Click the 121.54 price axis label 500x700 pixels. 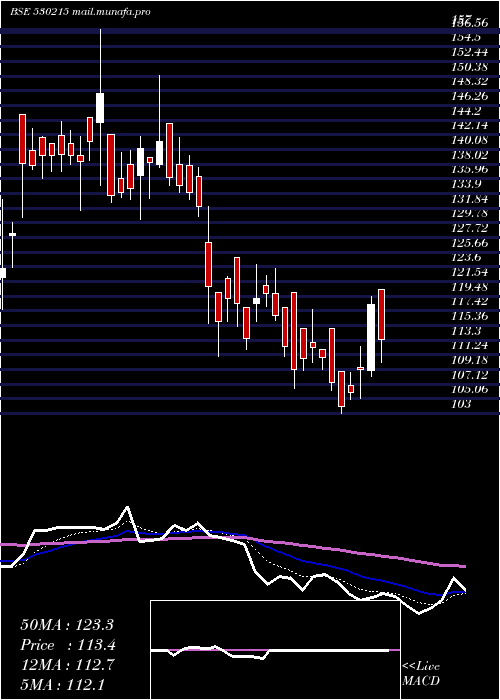[469, 272]
